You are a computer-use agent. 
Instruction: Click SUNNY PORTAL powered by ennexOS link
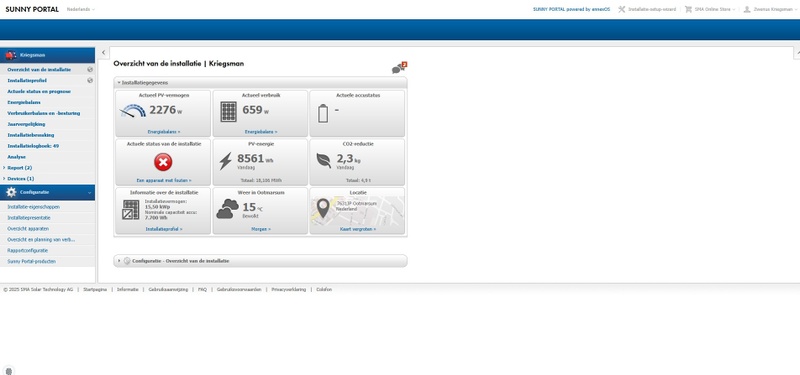[x=571, y=9]
